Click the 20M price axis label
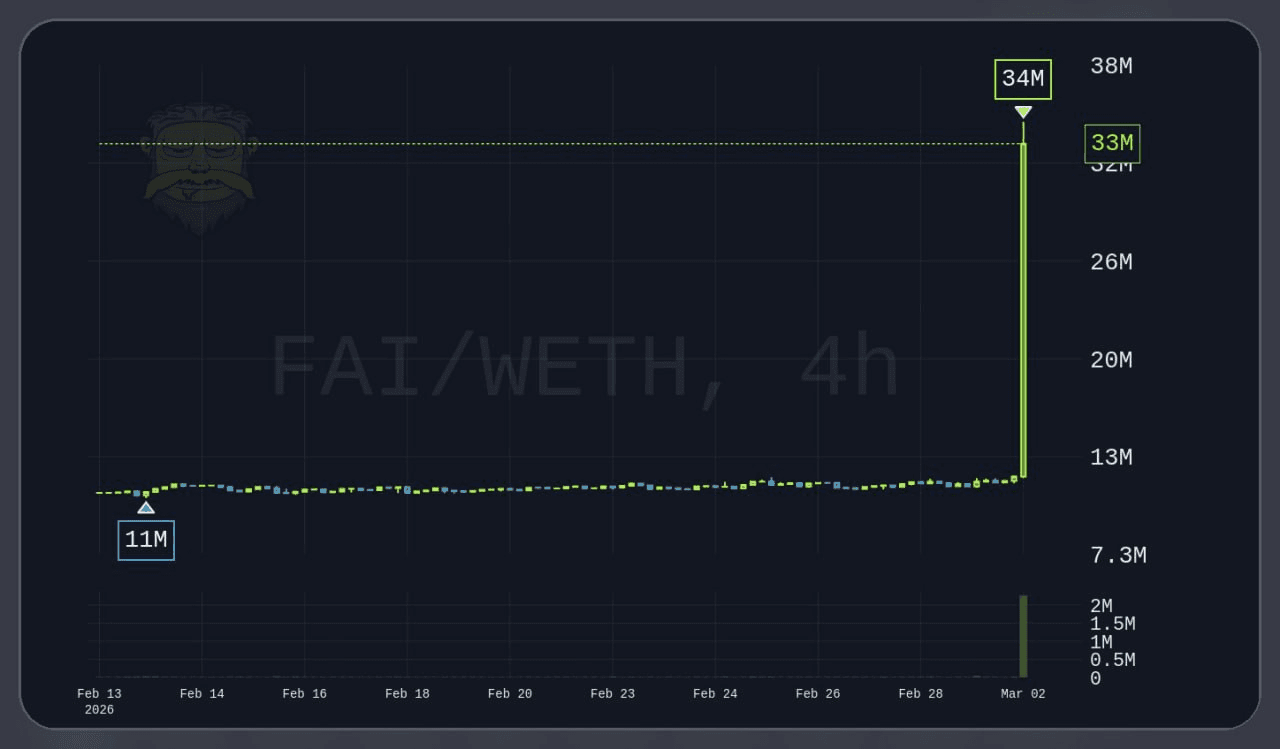 point(1110,360)
